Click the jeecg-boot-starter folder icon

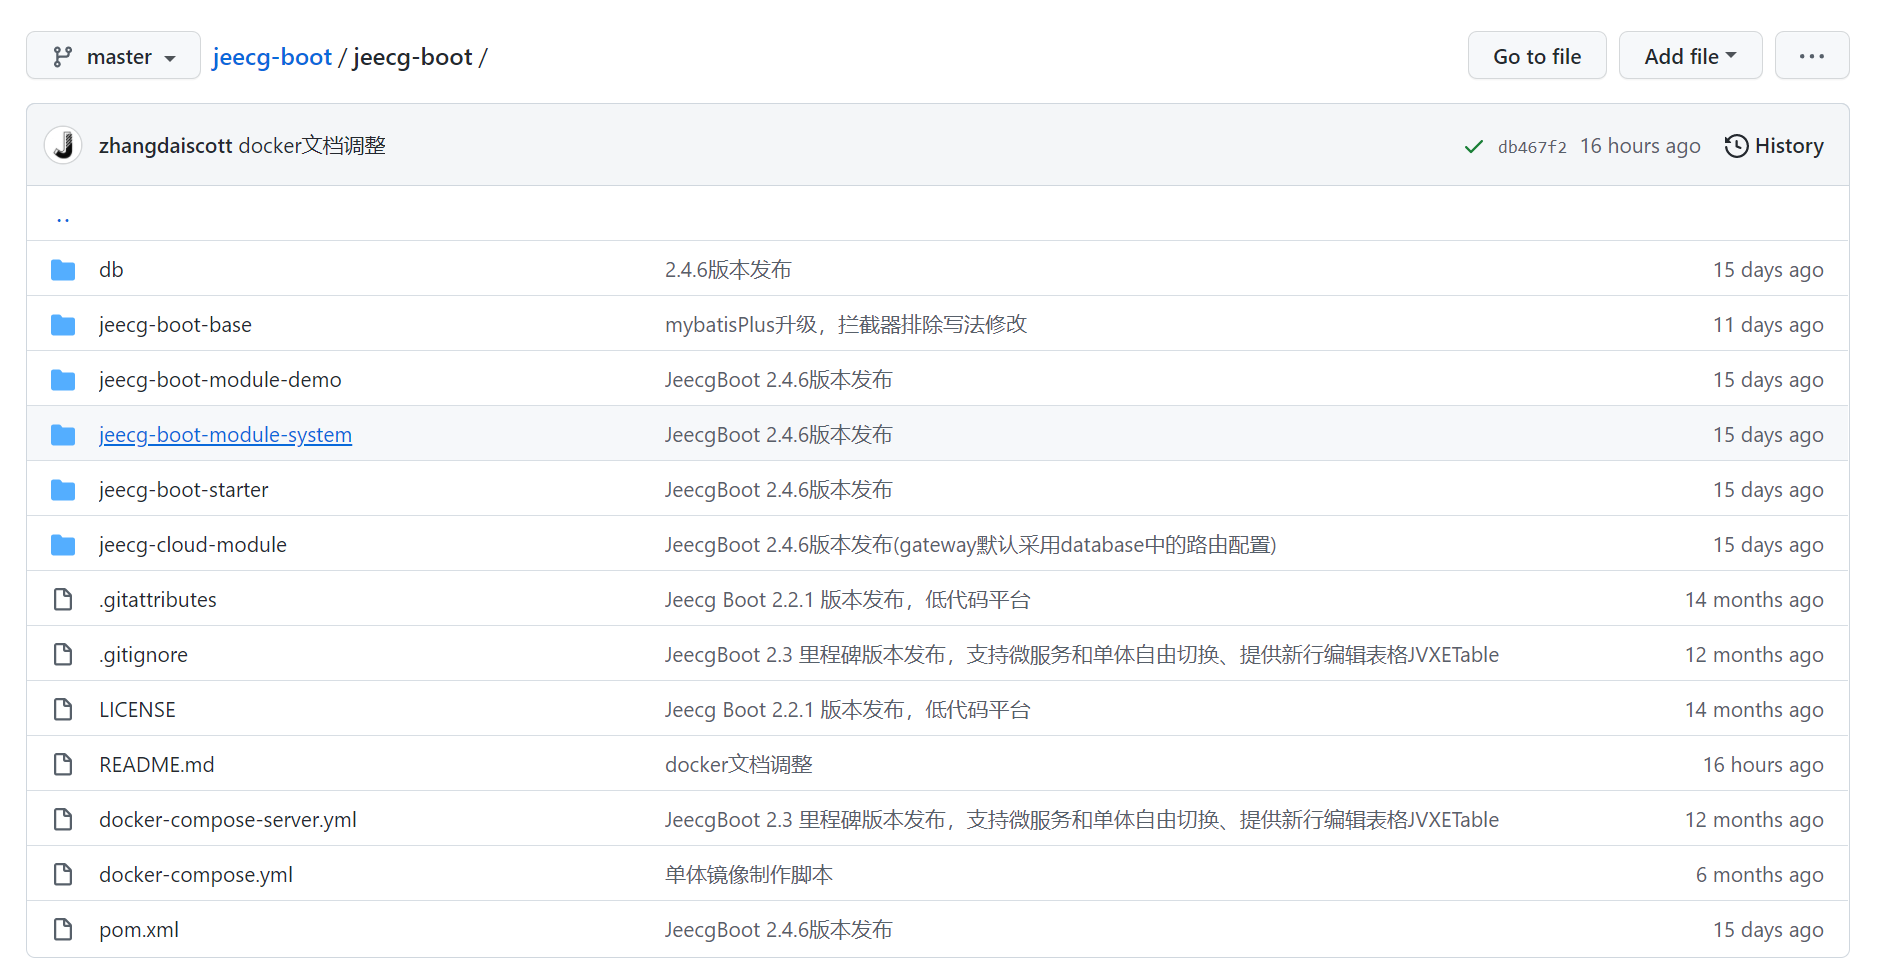62,489
